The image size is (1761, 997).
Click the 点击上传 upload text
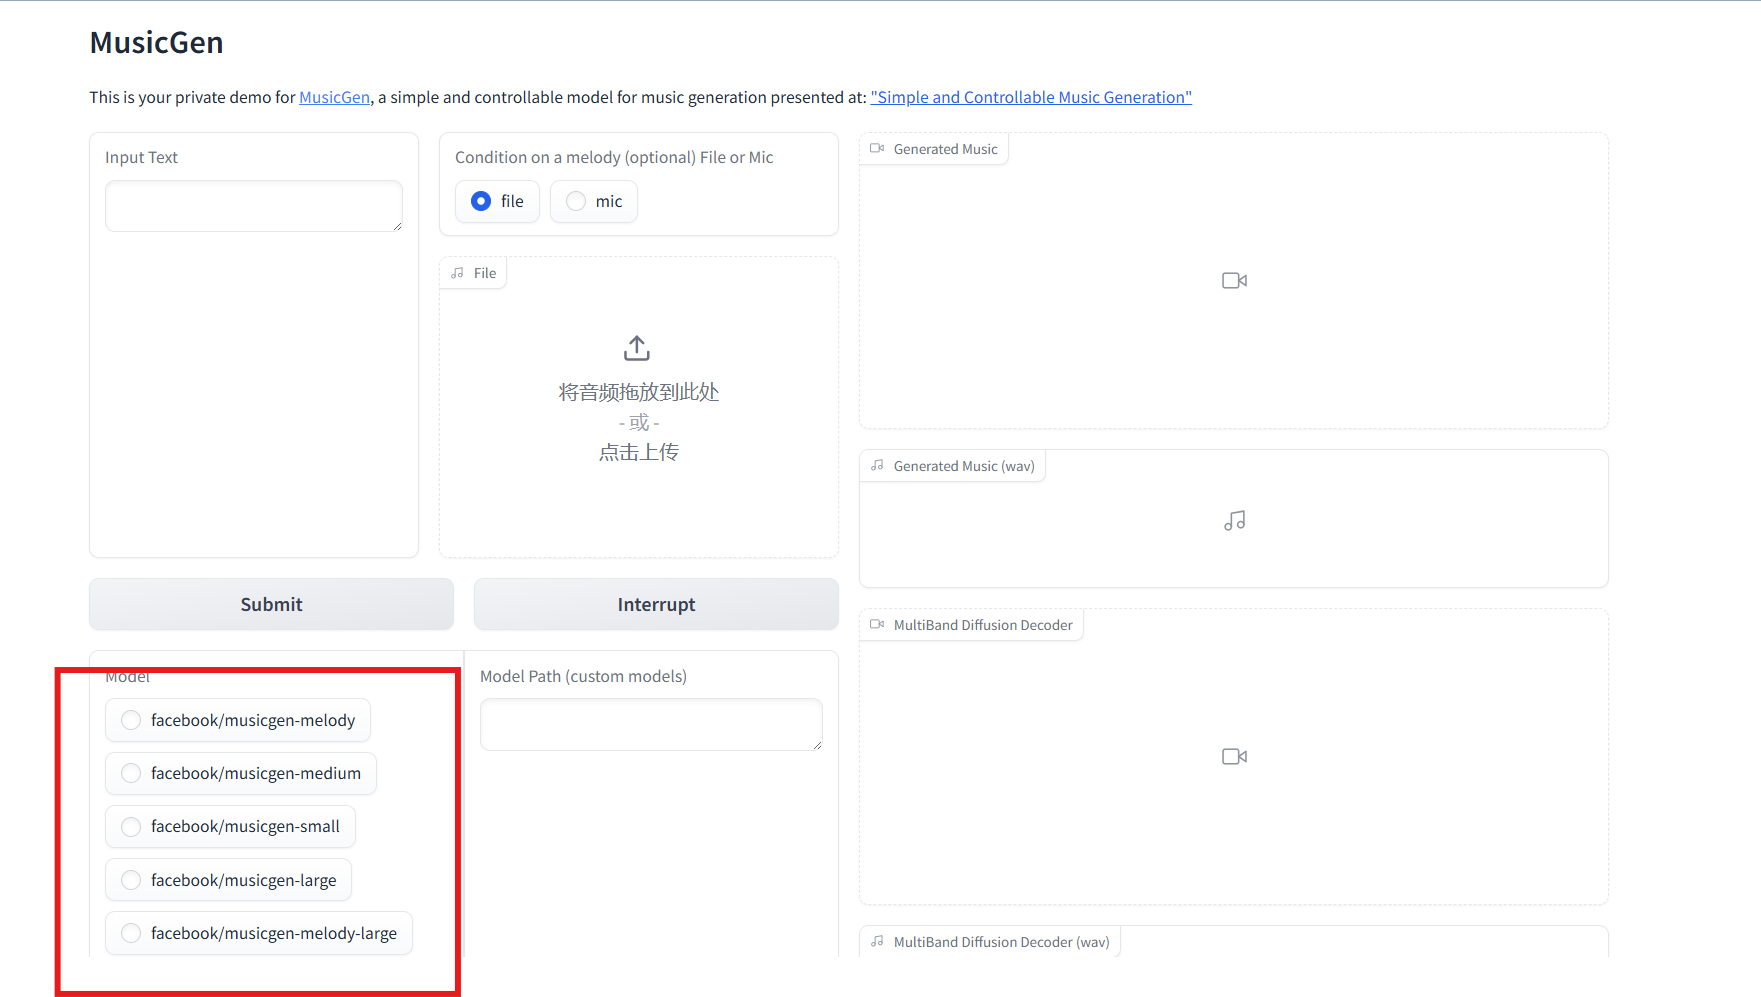pyautogui.click(x=639, y=452)
